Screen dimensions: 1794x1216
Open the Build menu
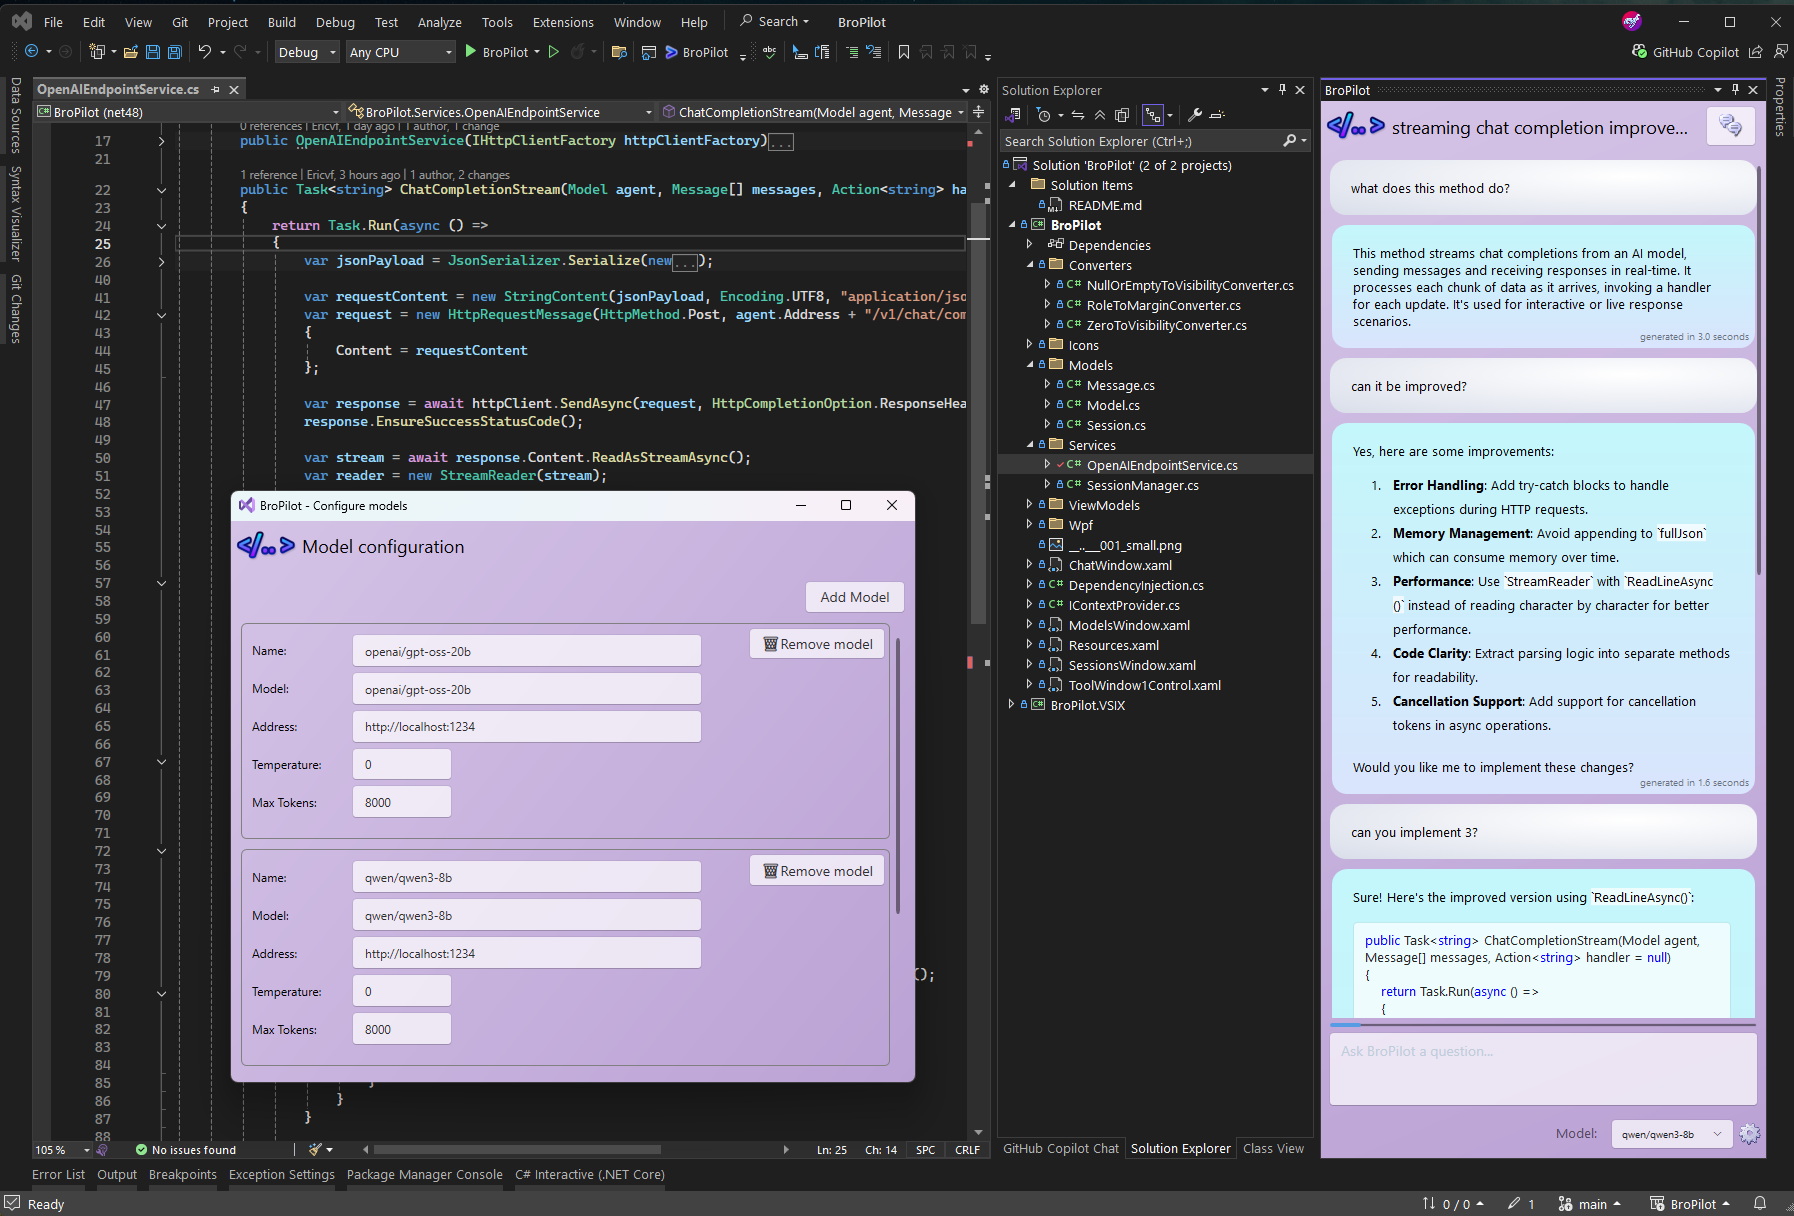281,22
